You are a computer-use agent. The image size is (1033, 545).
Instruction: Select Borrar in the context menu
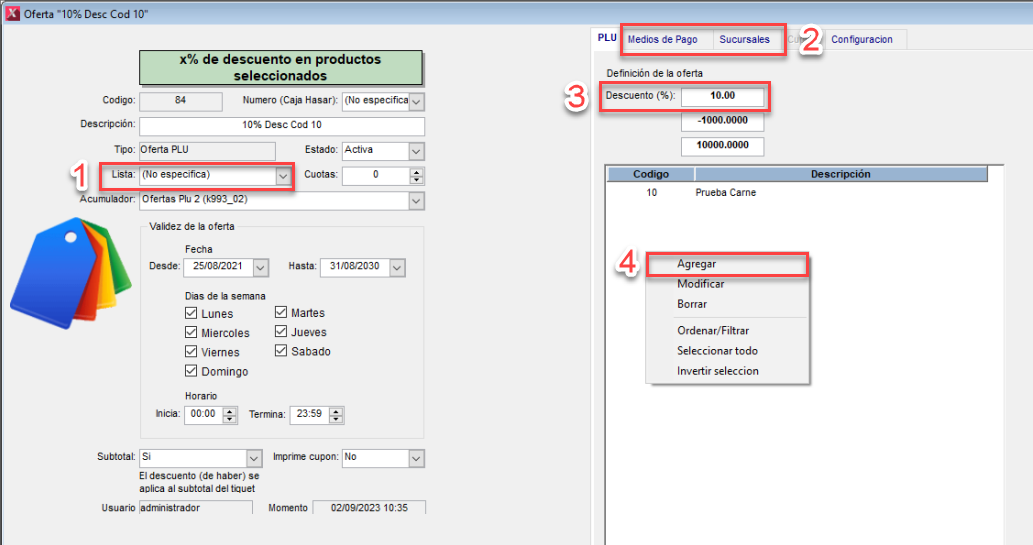[x=692, y=304]
